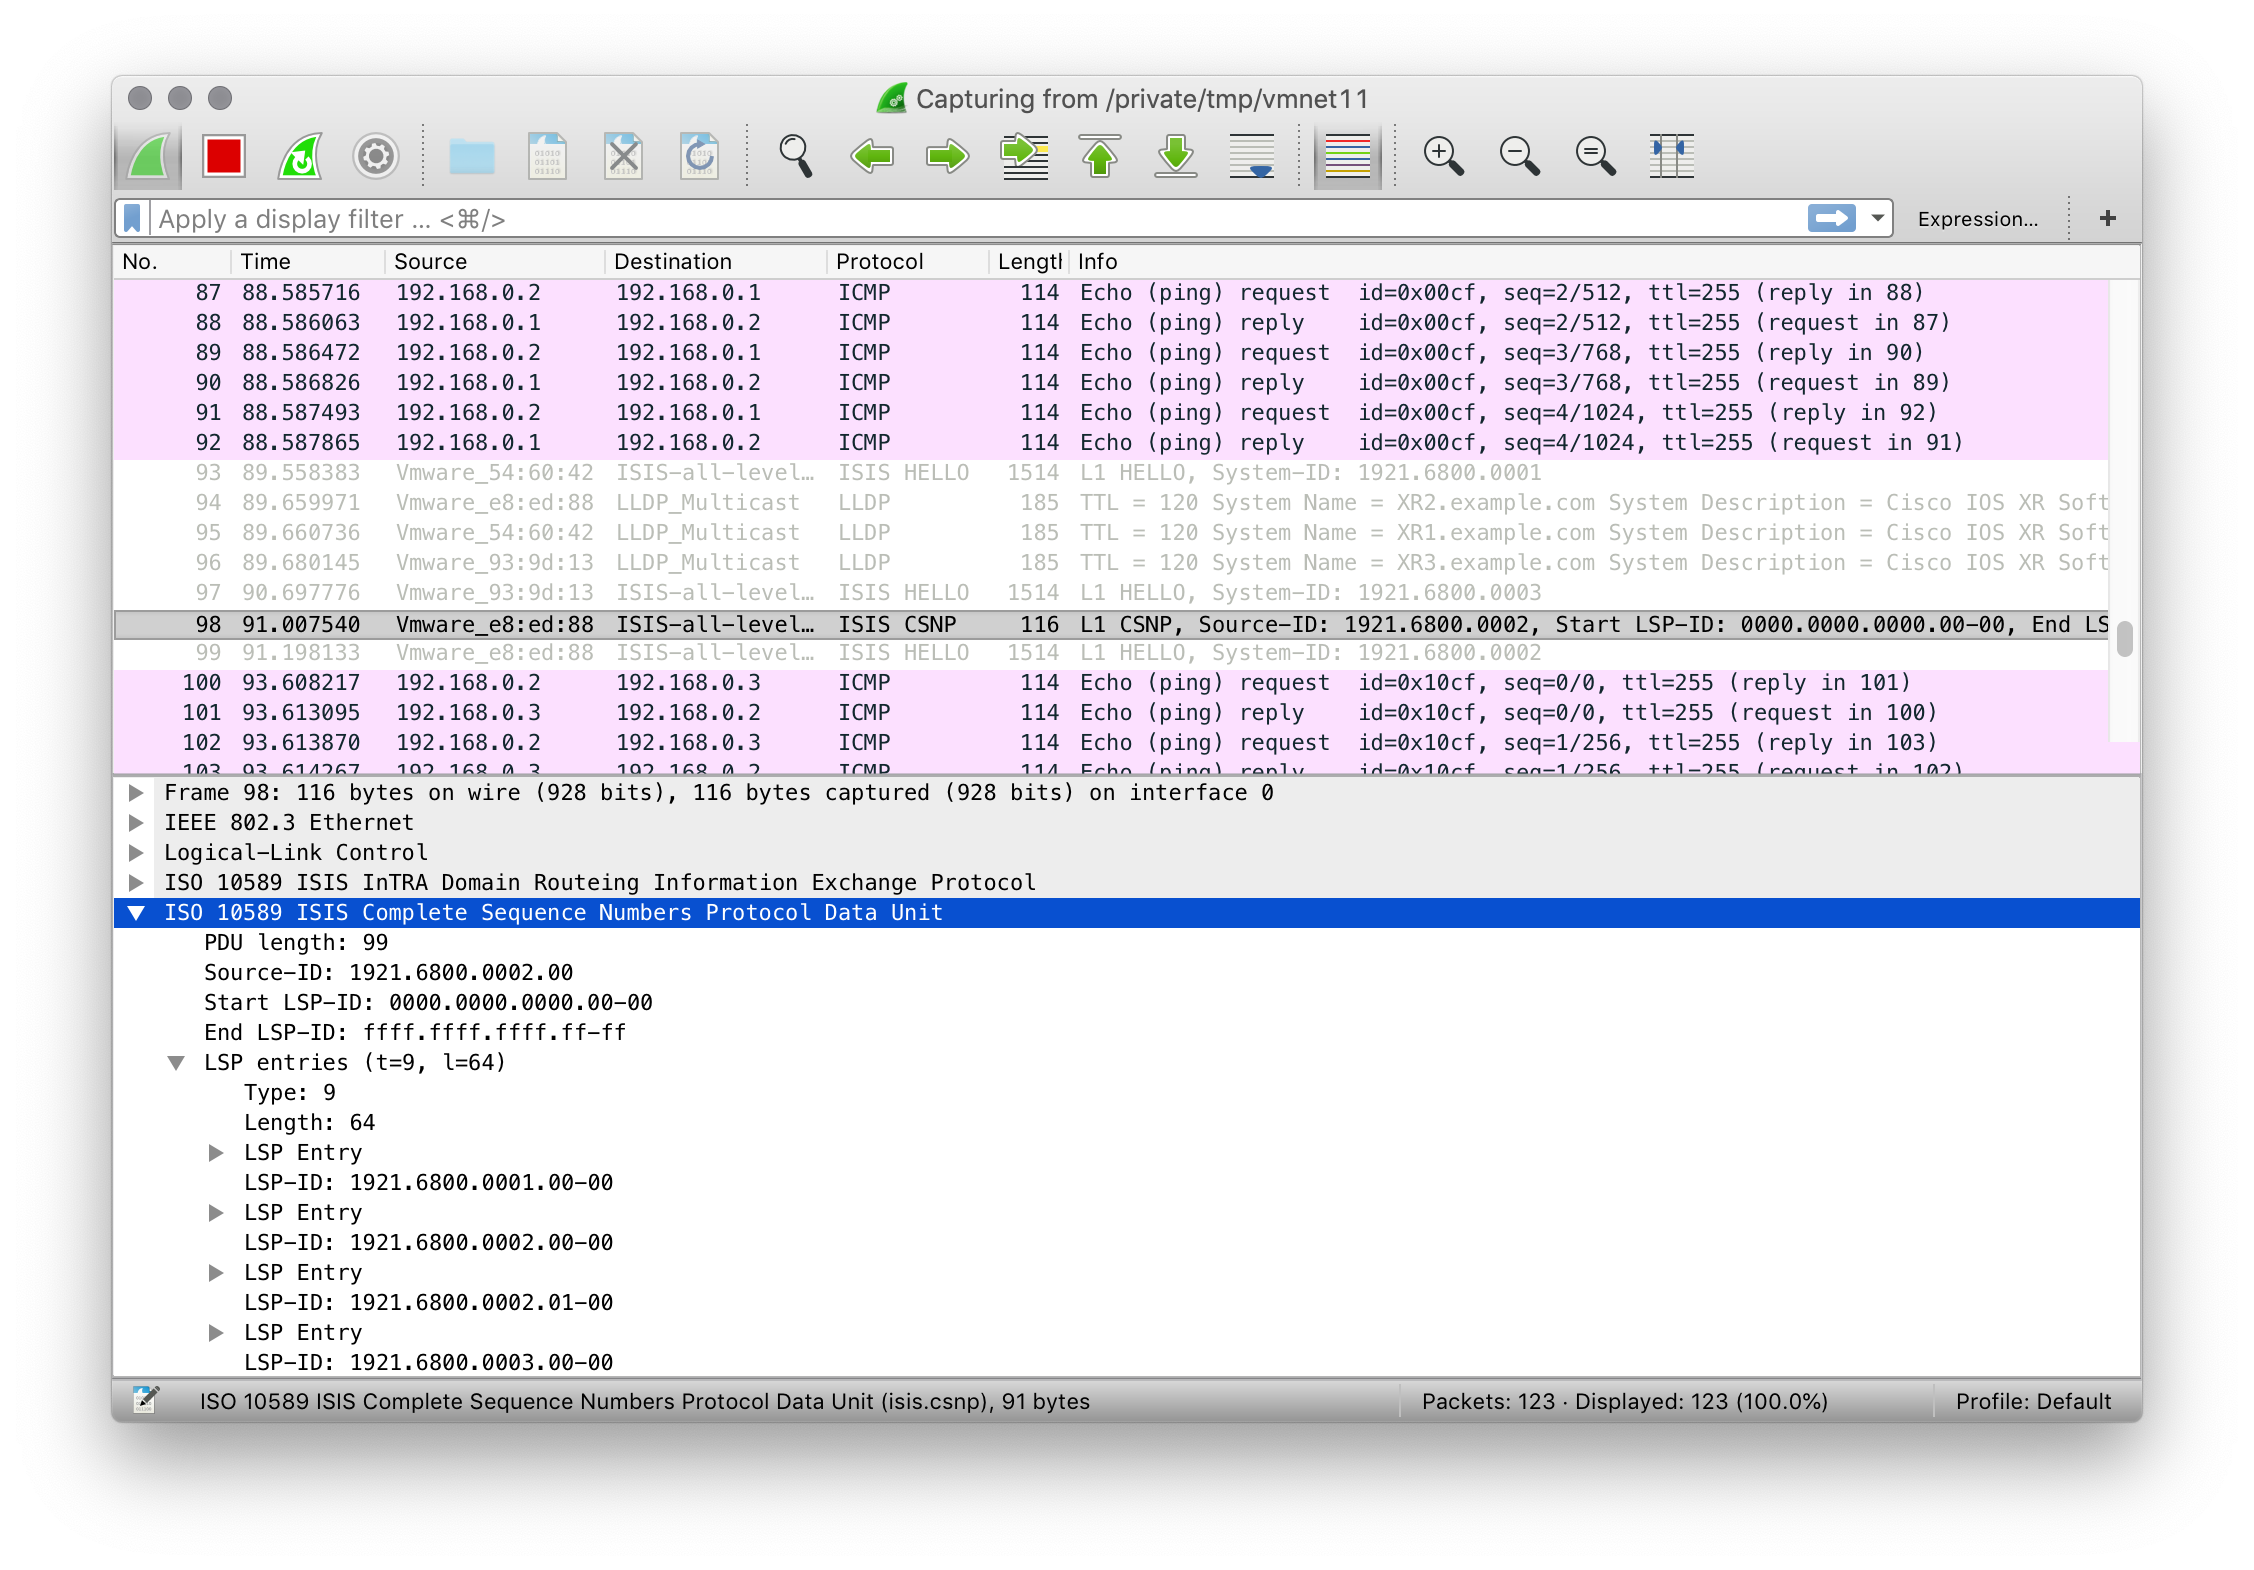Click in the display filter input field
This screenshot has height=1570, width=2254.
pos(700,218)
